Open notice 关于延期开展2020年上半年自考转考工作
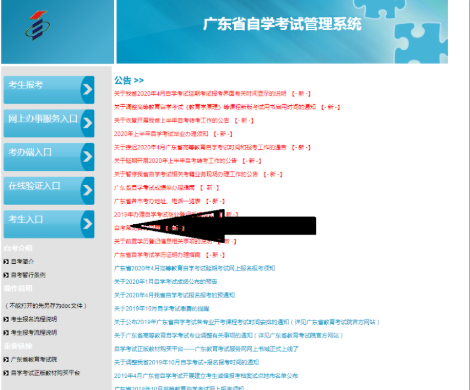The height and width of the screenshot is (390, 470). pos(175,161)
